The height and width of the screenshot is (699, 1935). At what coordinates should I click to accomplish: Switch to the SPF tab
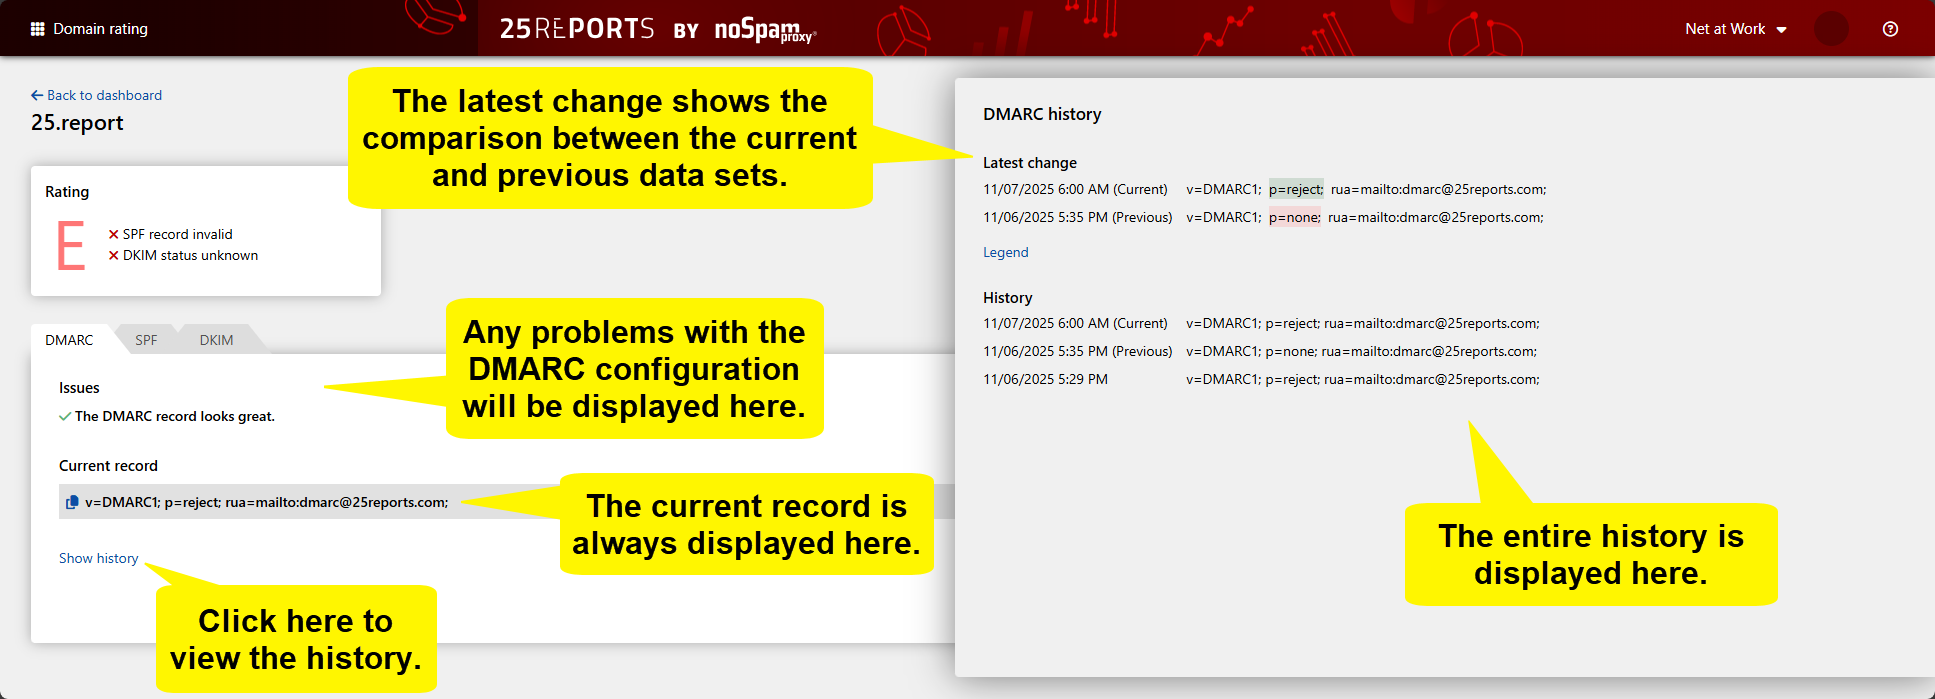pyautogui.click(x=146, y=340)
